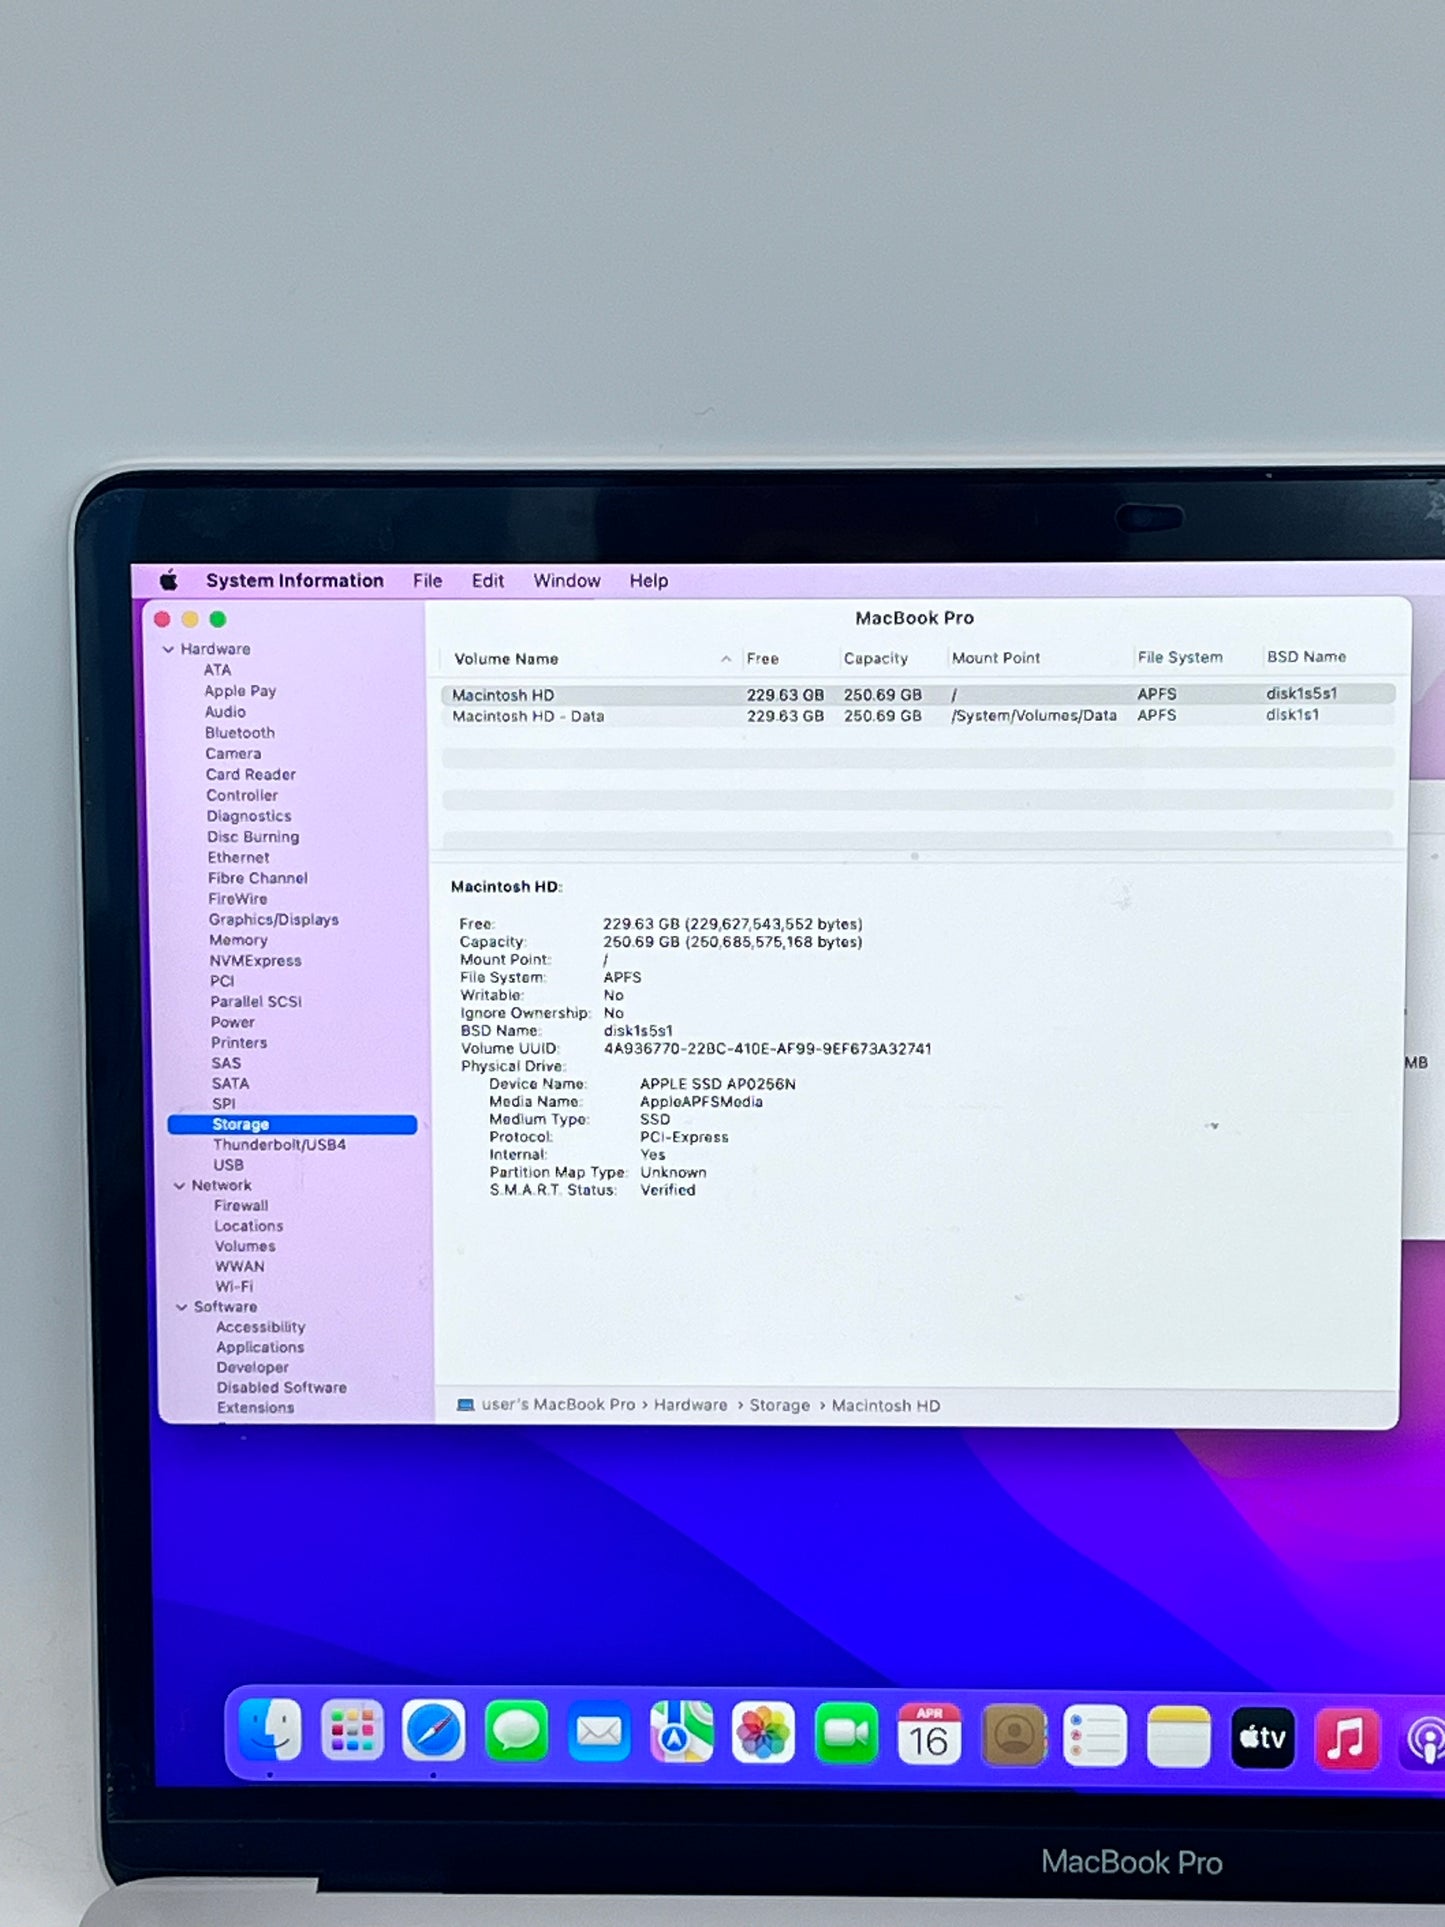1445x1927 pixels.
Task: Start FaceTime from the Dock
Action: click(x=846, y=1734)
